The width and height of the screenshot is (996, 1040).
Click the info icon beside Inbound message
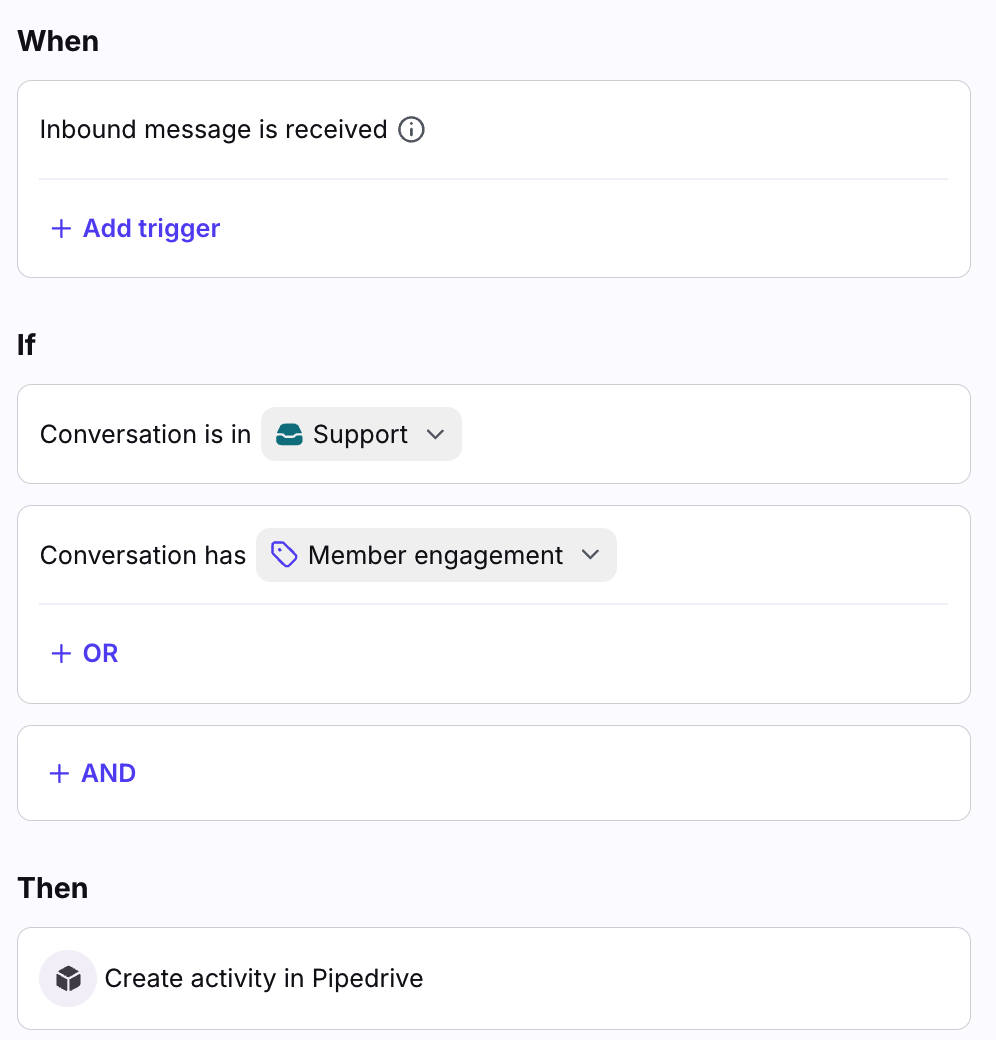(412, 130)
